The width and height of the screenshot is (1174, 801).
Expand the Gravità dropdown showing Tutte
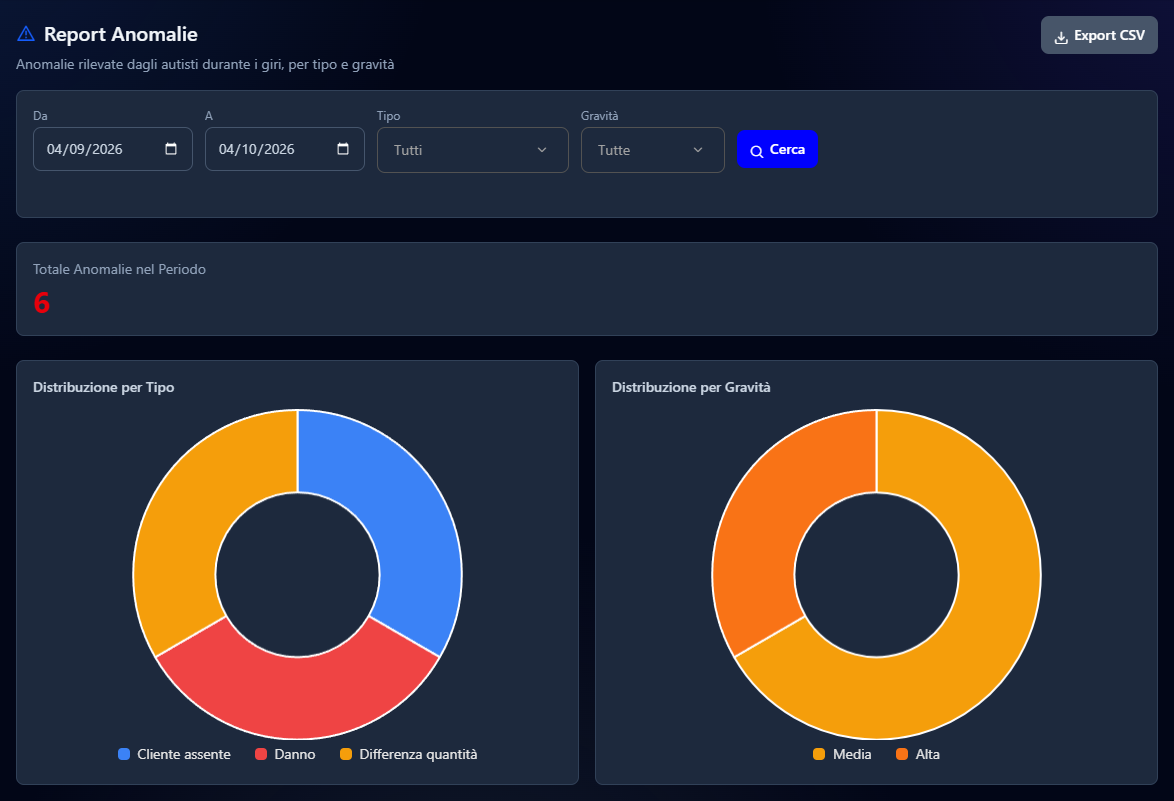[x=652, y=150]
